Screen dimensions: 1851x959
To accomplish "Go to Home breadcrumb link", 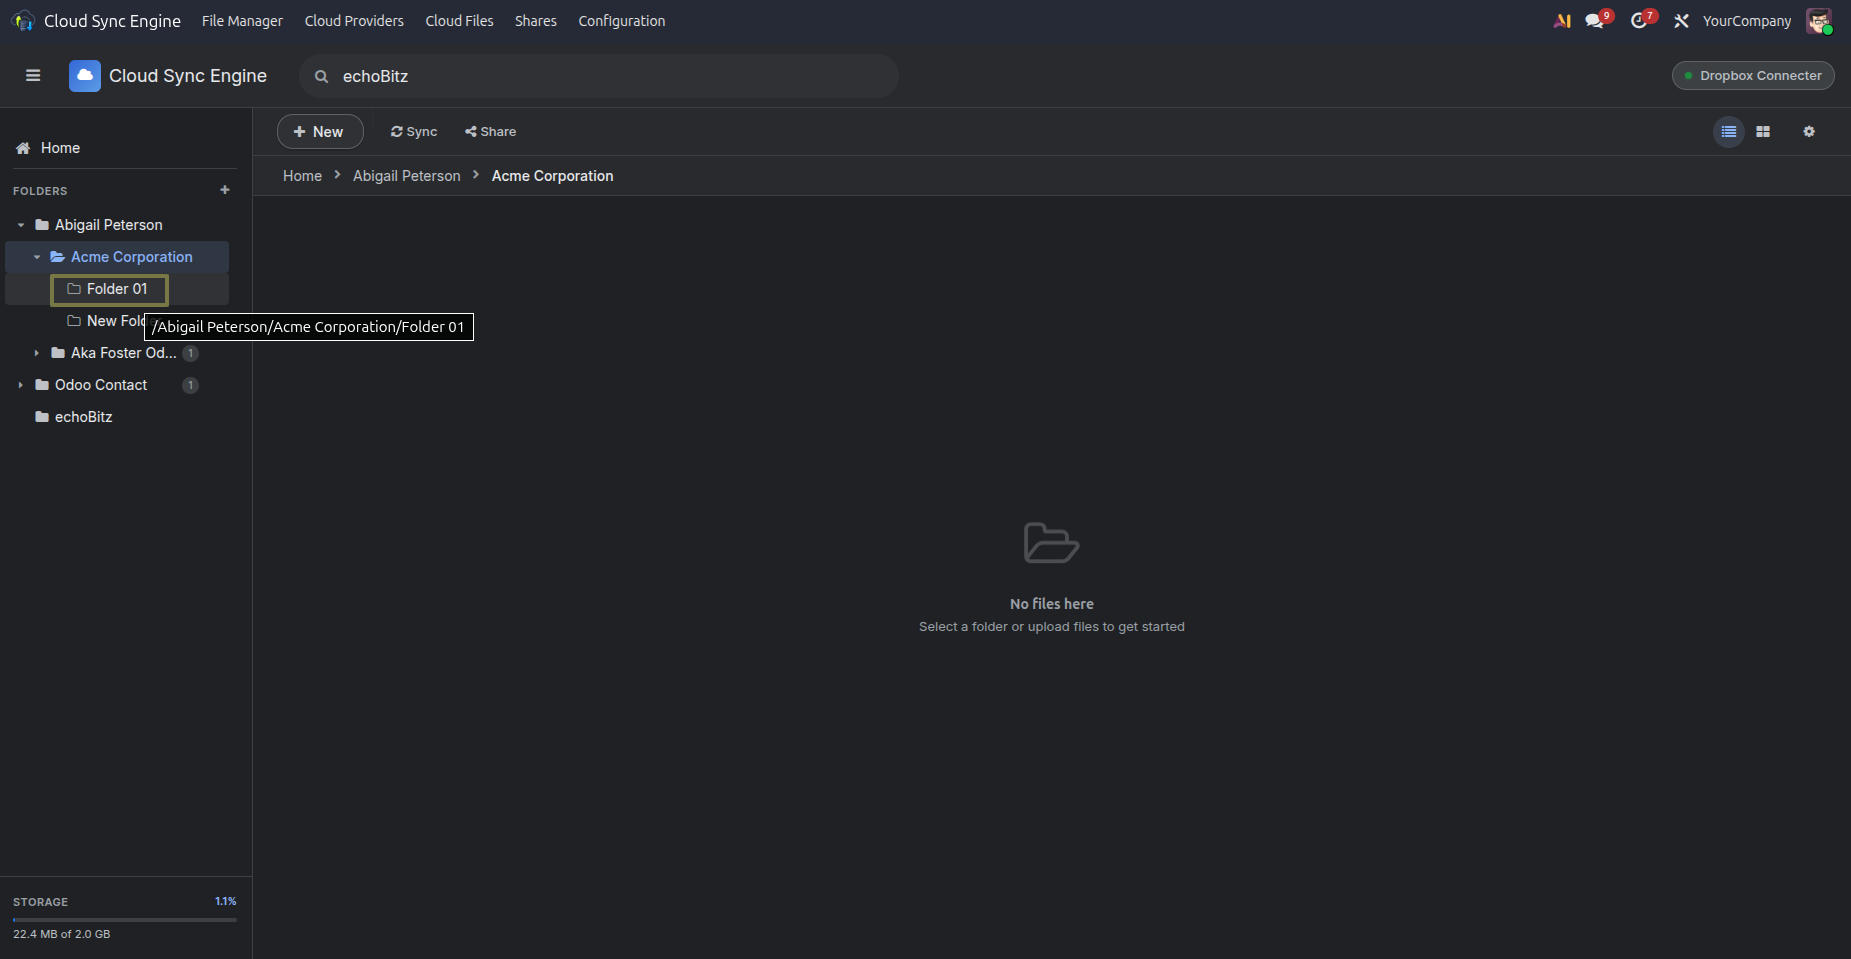I will [302, 176].
